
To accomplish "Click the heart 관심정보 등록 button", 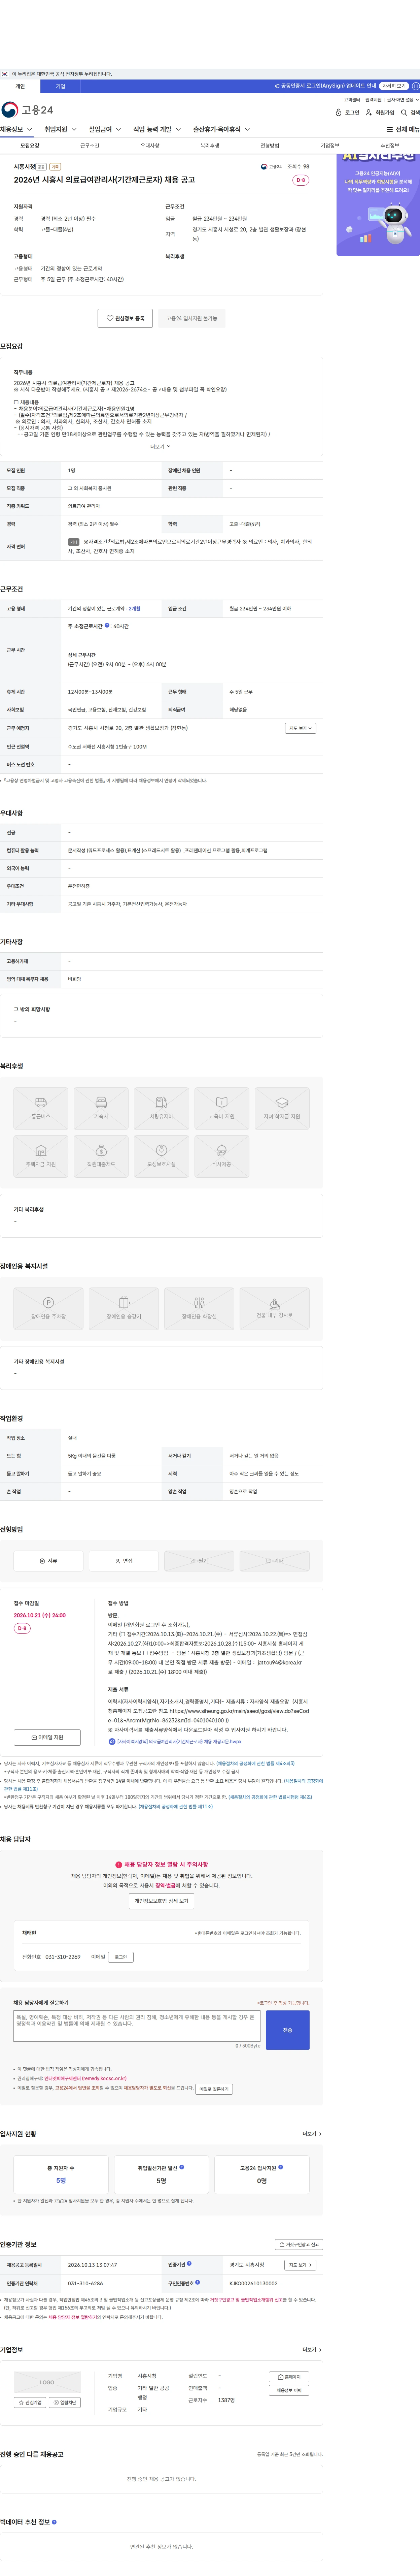I will click(125, 318).
